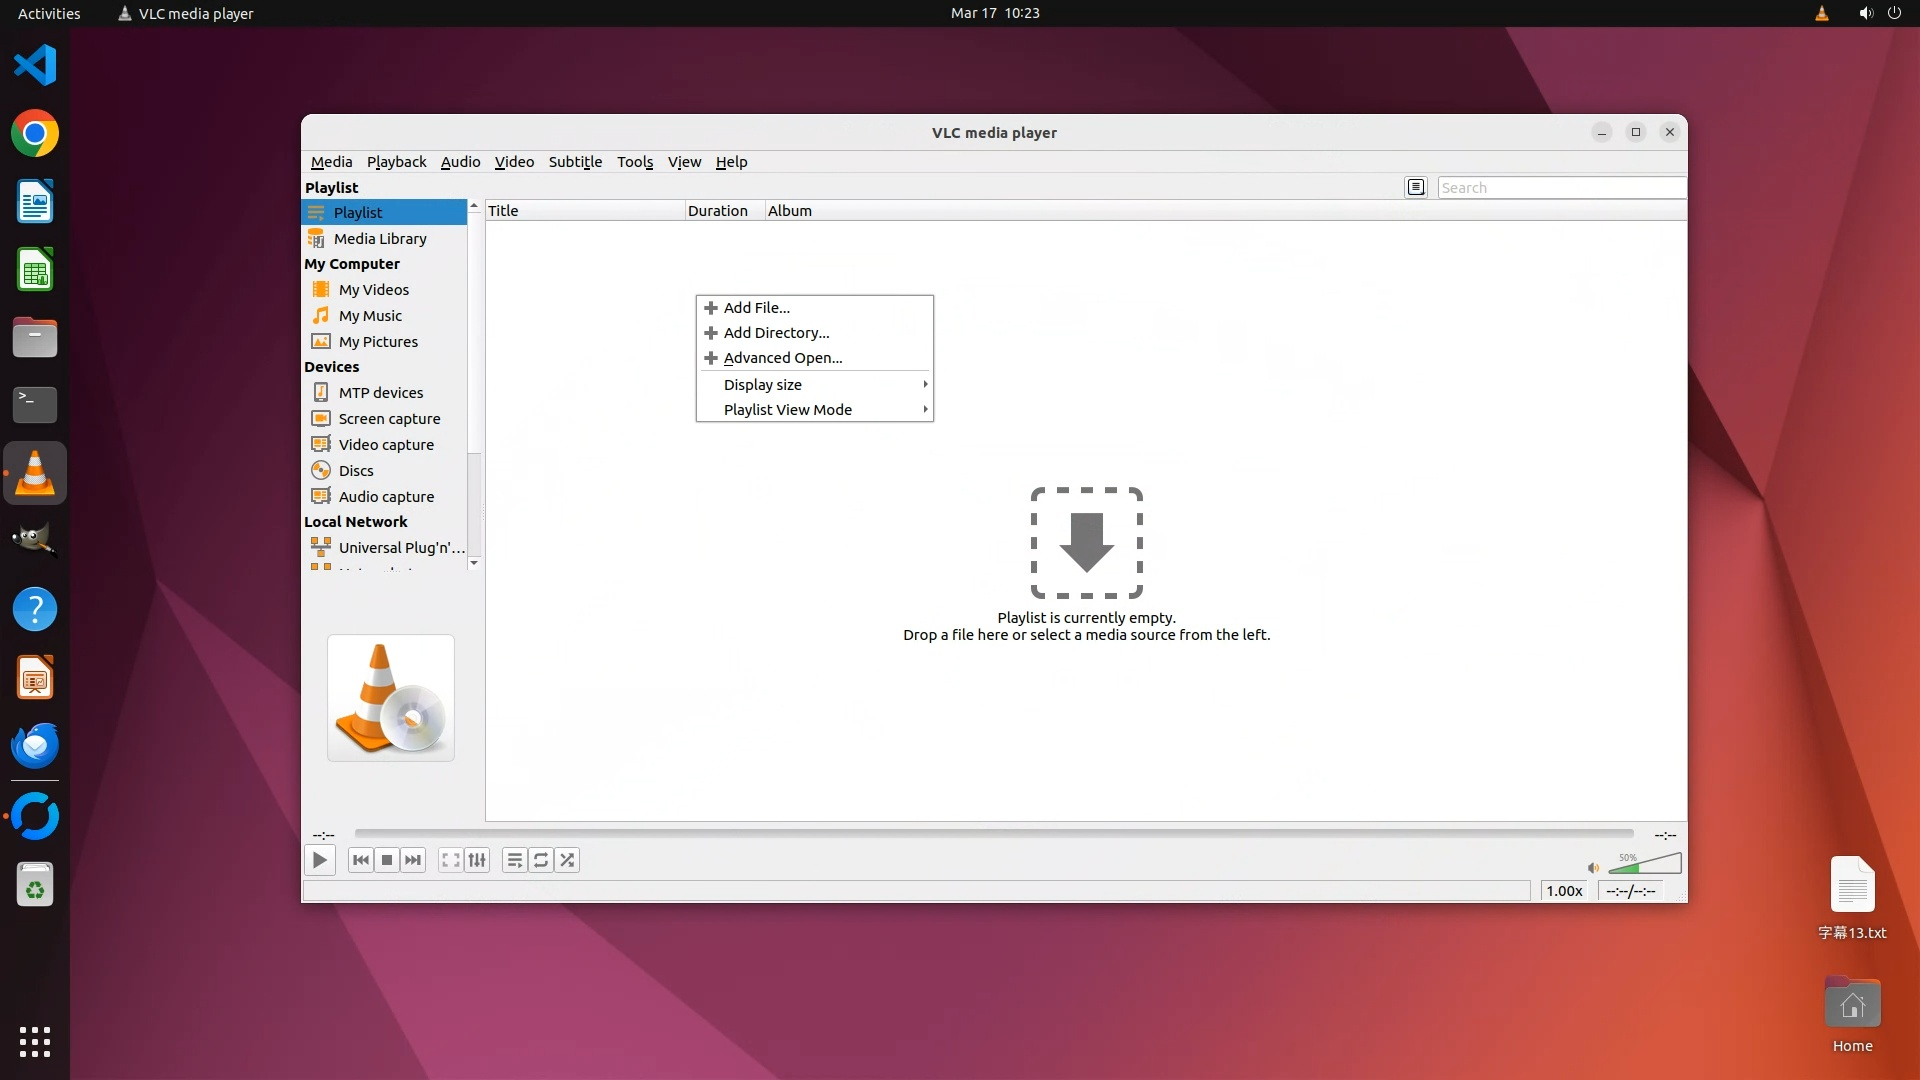Viewport: 1920px width, 1080px height.
Task: Click the Next media button
Action: tap(413, 860)
